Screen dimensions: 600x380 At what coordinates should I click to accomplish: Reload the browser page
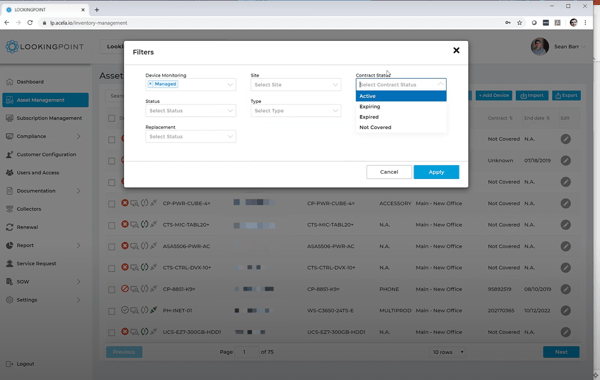click(30, 23)
